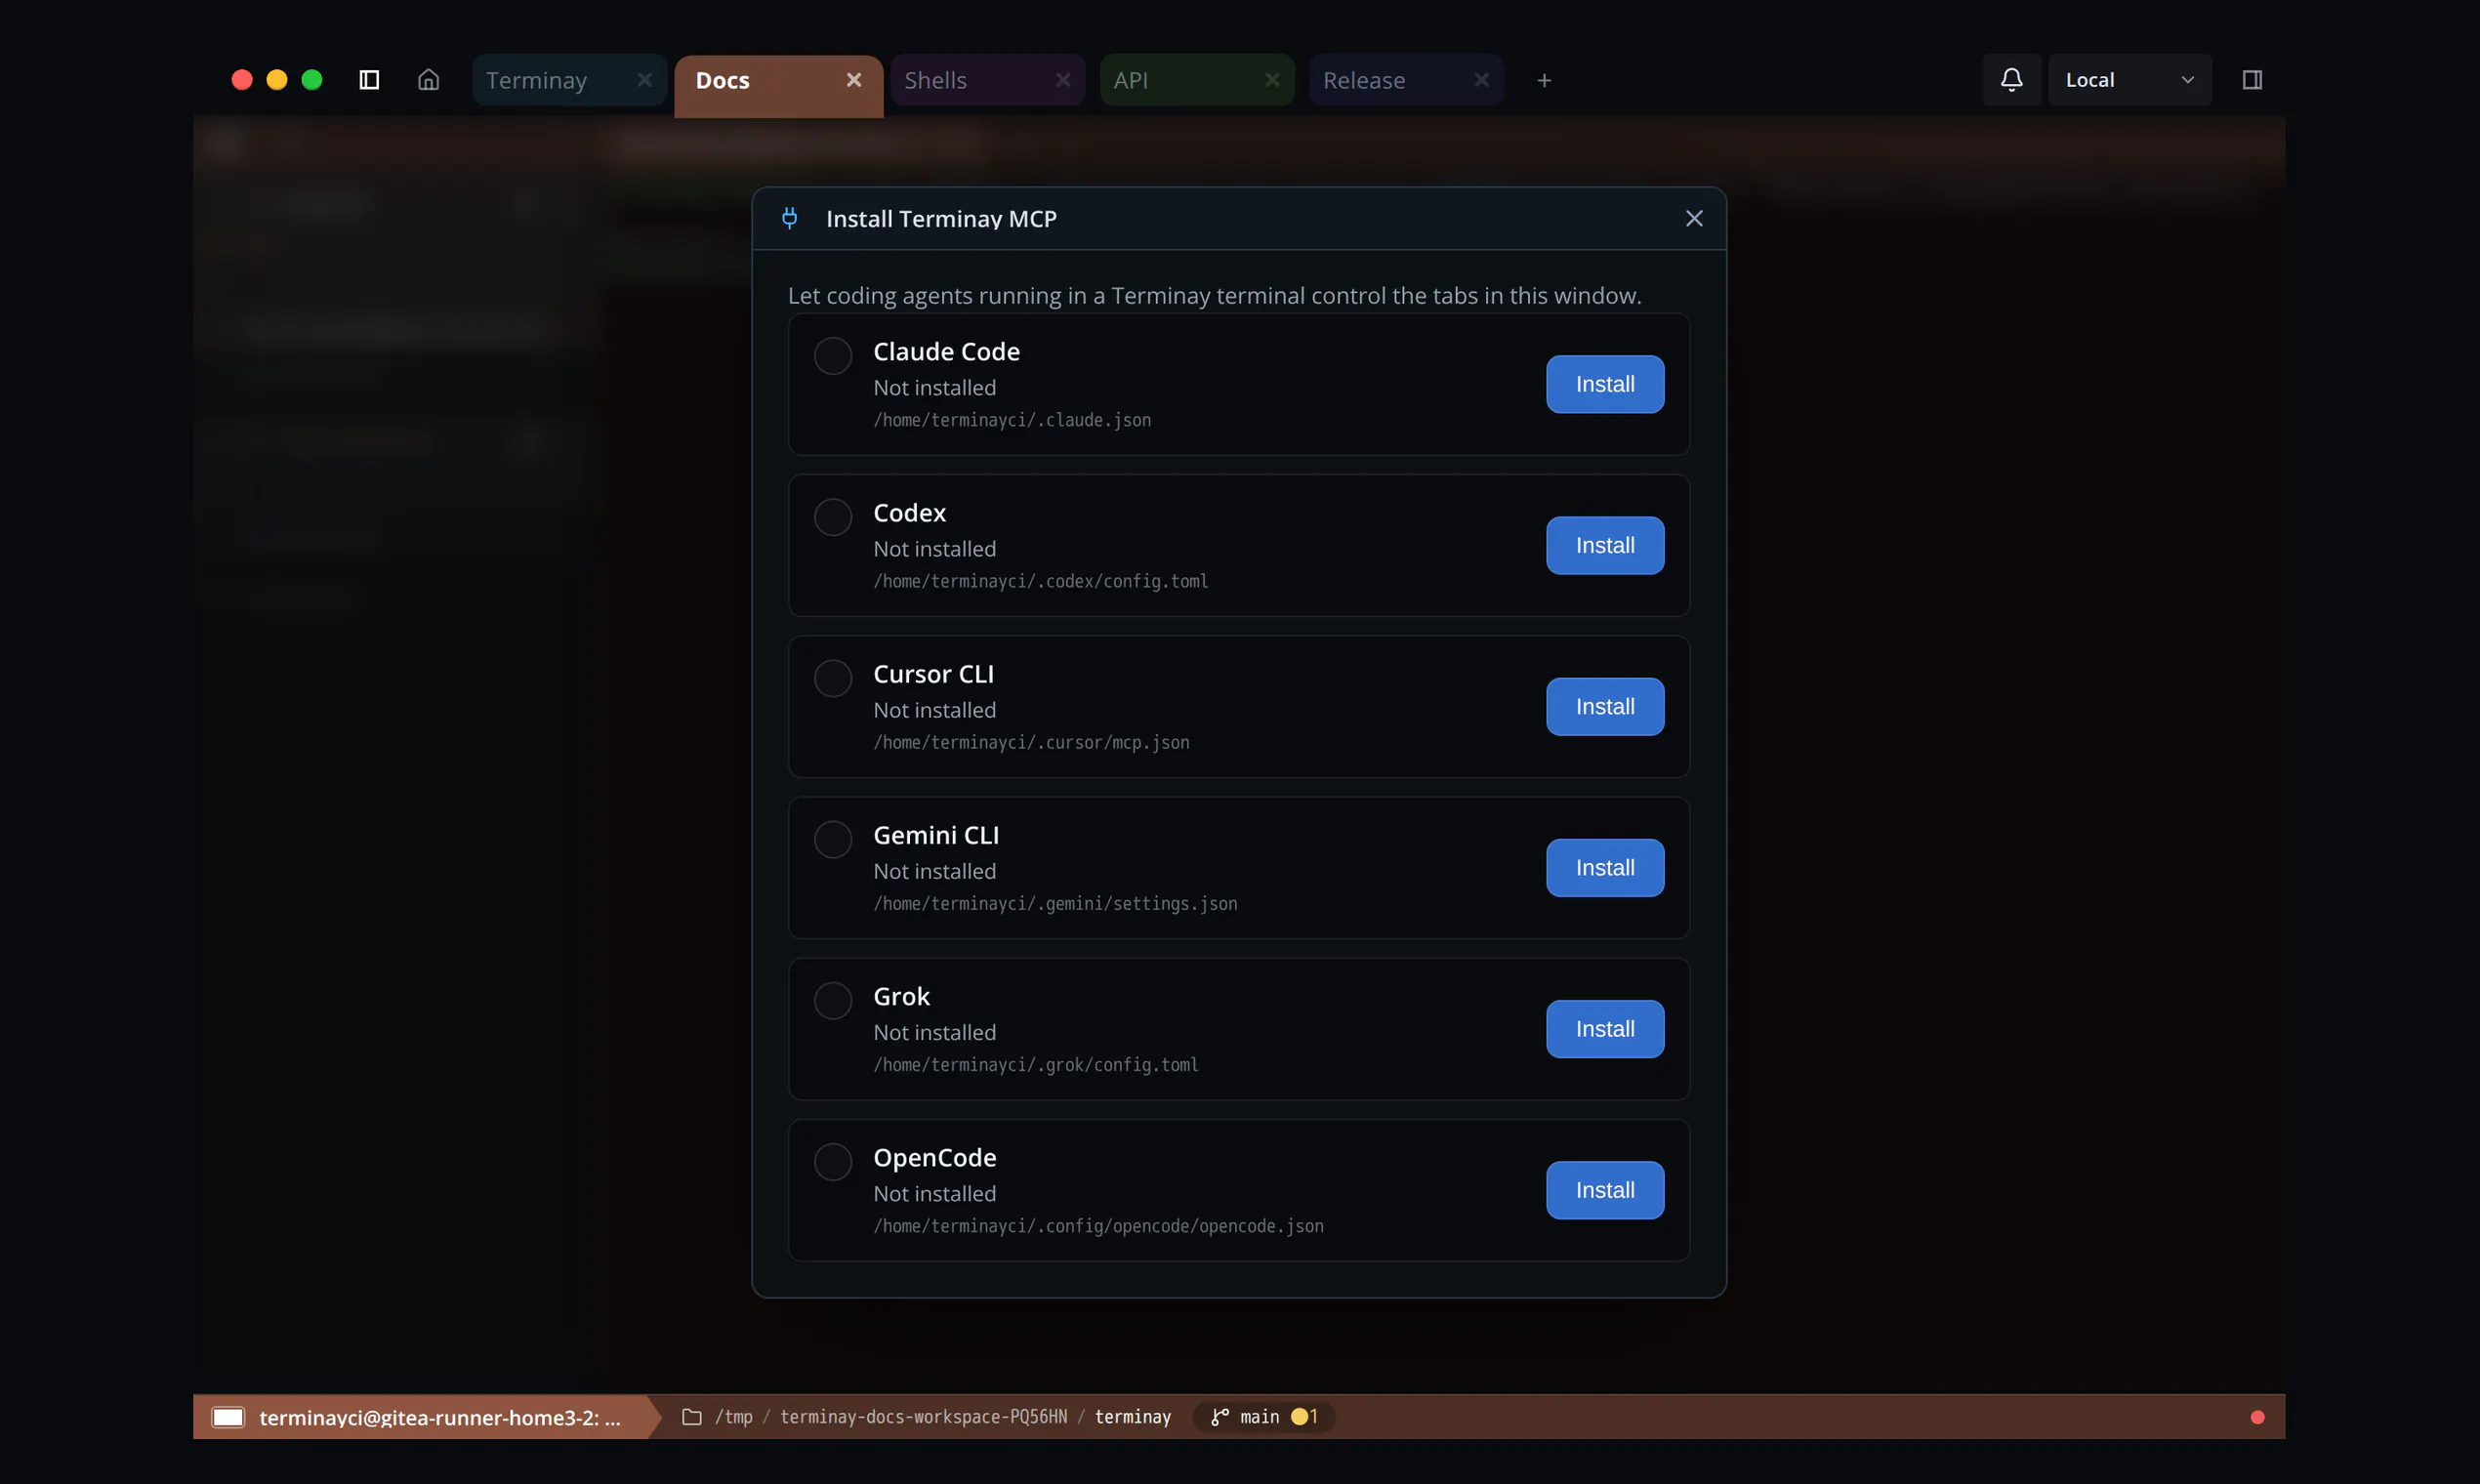
Task: Click the terminayci@gitea-runner-home3-2 session label
Action: pyautogui.click(x=440, y=1417)
